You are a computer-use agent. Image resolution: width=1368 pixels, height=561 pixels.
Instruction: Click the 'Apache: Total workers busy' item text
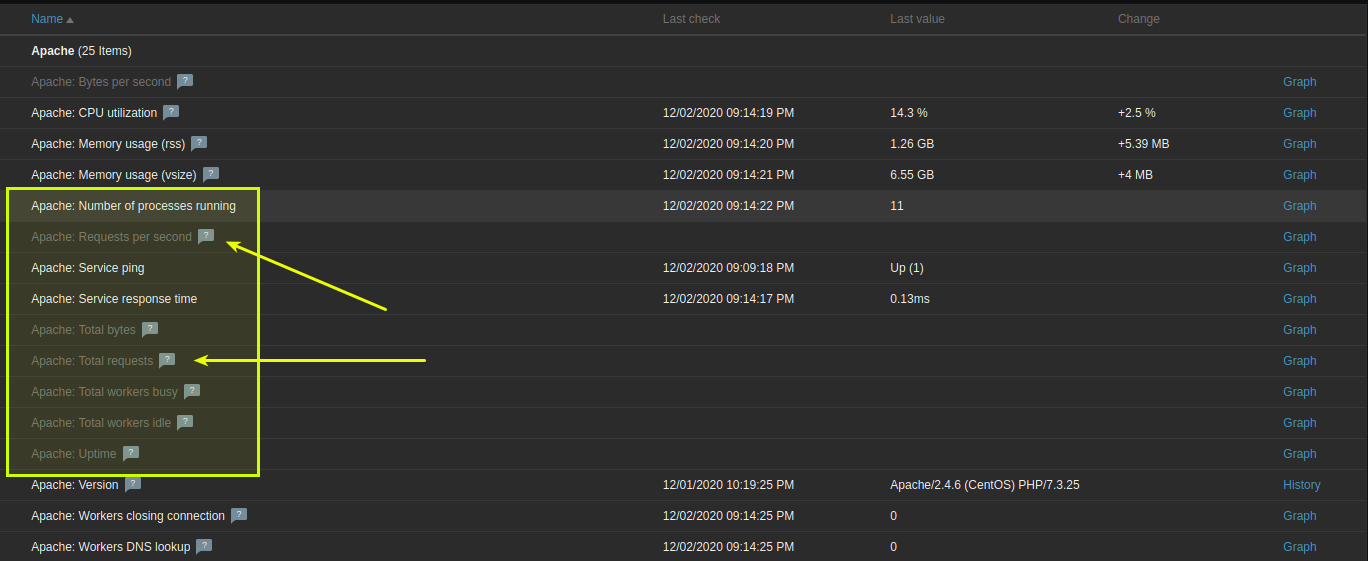[104, 392]
